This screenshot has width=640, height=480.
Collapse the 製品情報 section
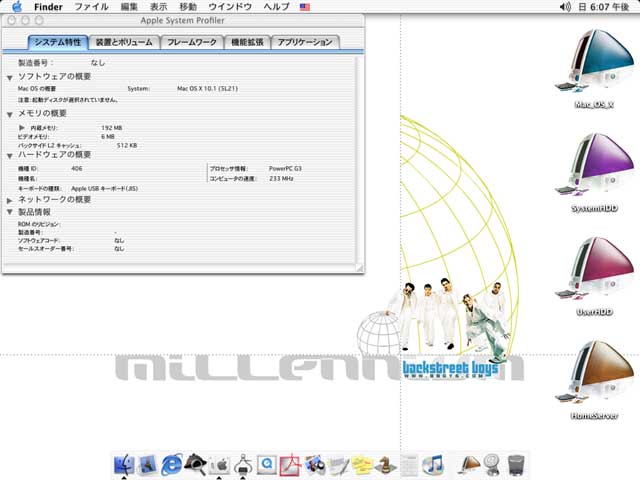(x=10, y=212)
